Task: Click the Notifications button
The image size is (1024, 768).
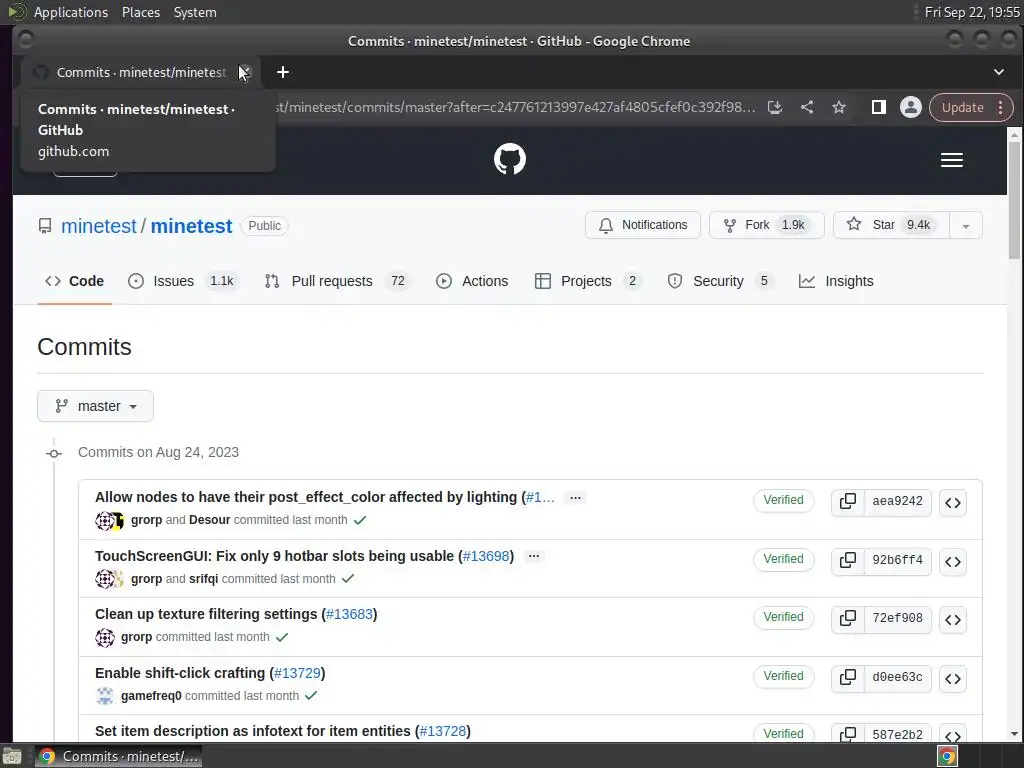Action: [x=643, y=225]
